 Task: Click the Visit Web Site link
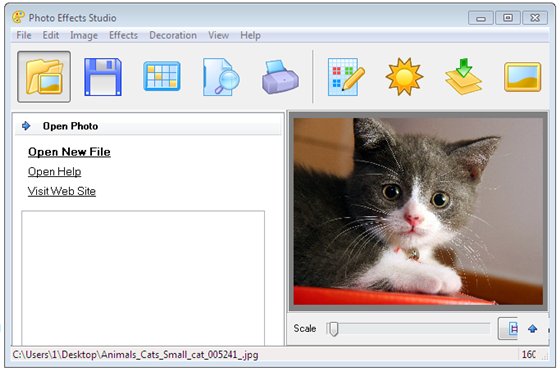pyautogui.click(x=62, y=191)
